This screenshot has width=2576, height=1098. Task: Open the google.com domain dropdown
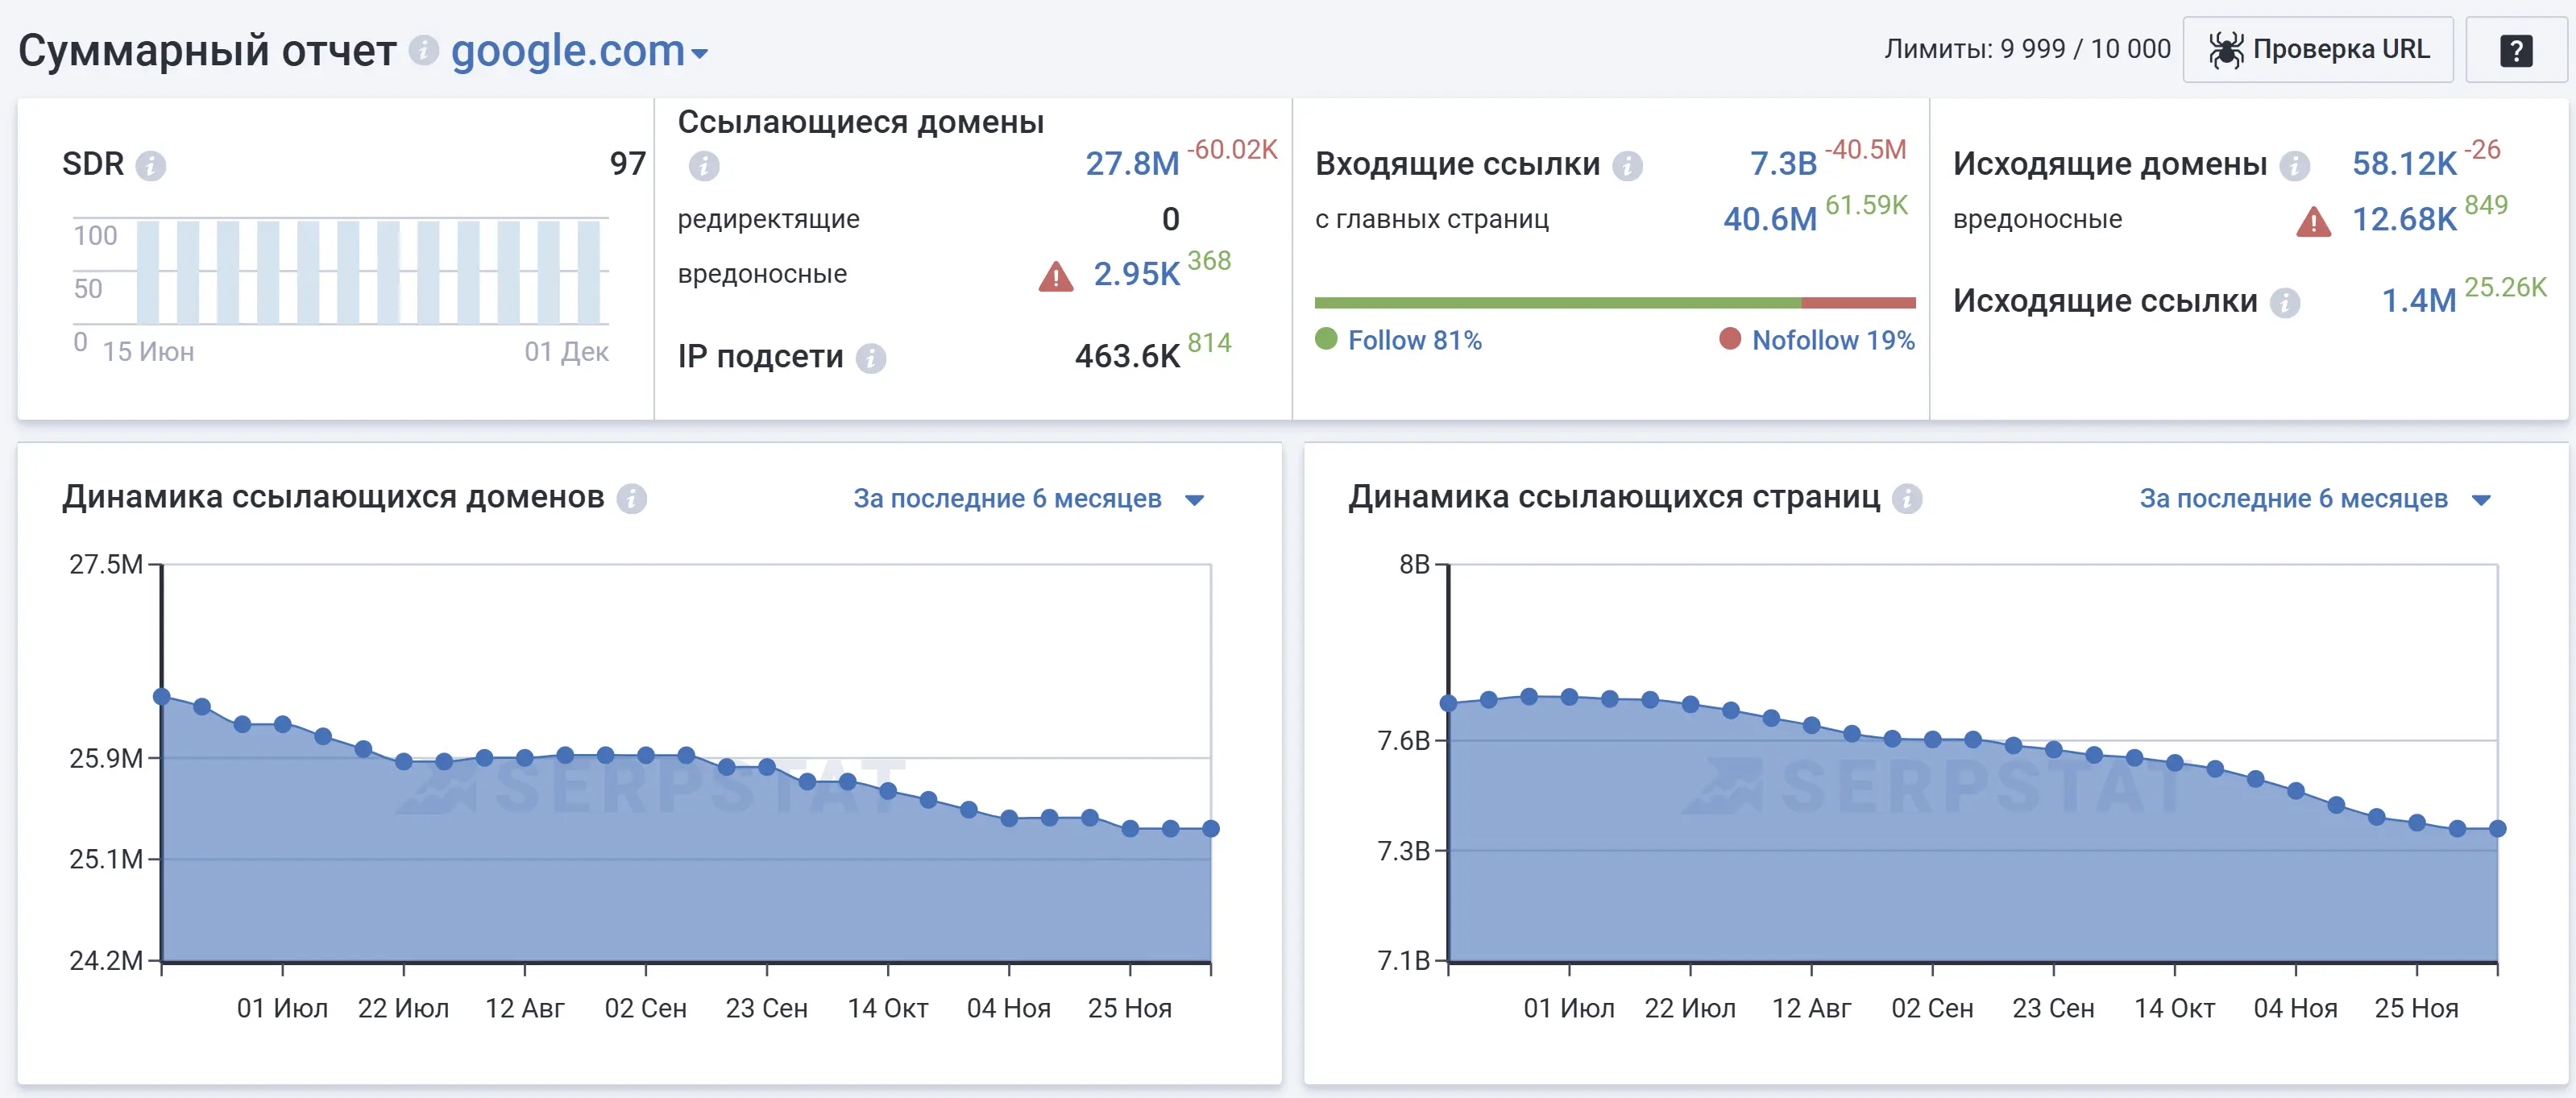579,51
